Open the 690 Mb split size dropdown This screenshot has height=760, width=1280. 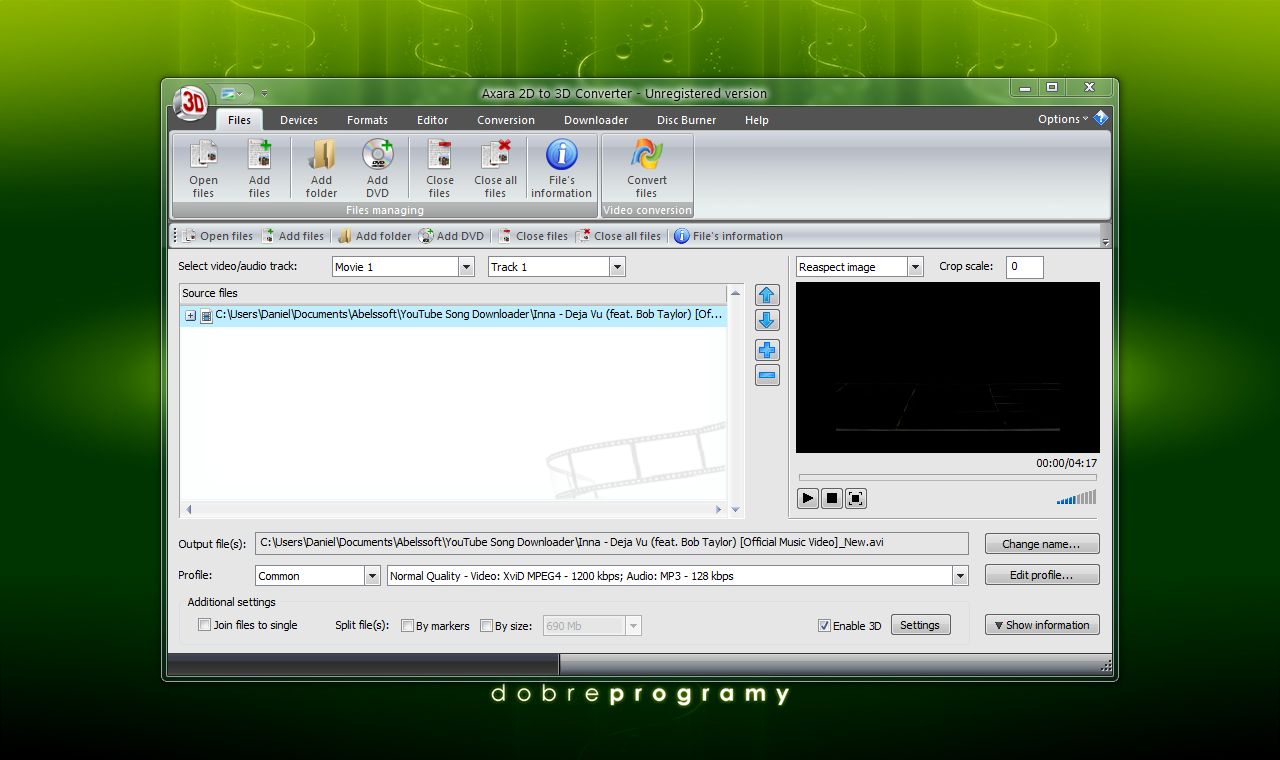633,626
